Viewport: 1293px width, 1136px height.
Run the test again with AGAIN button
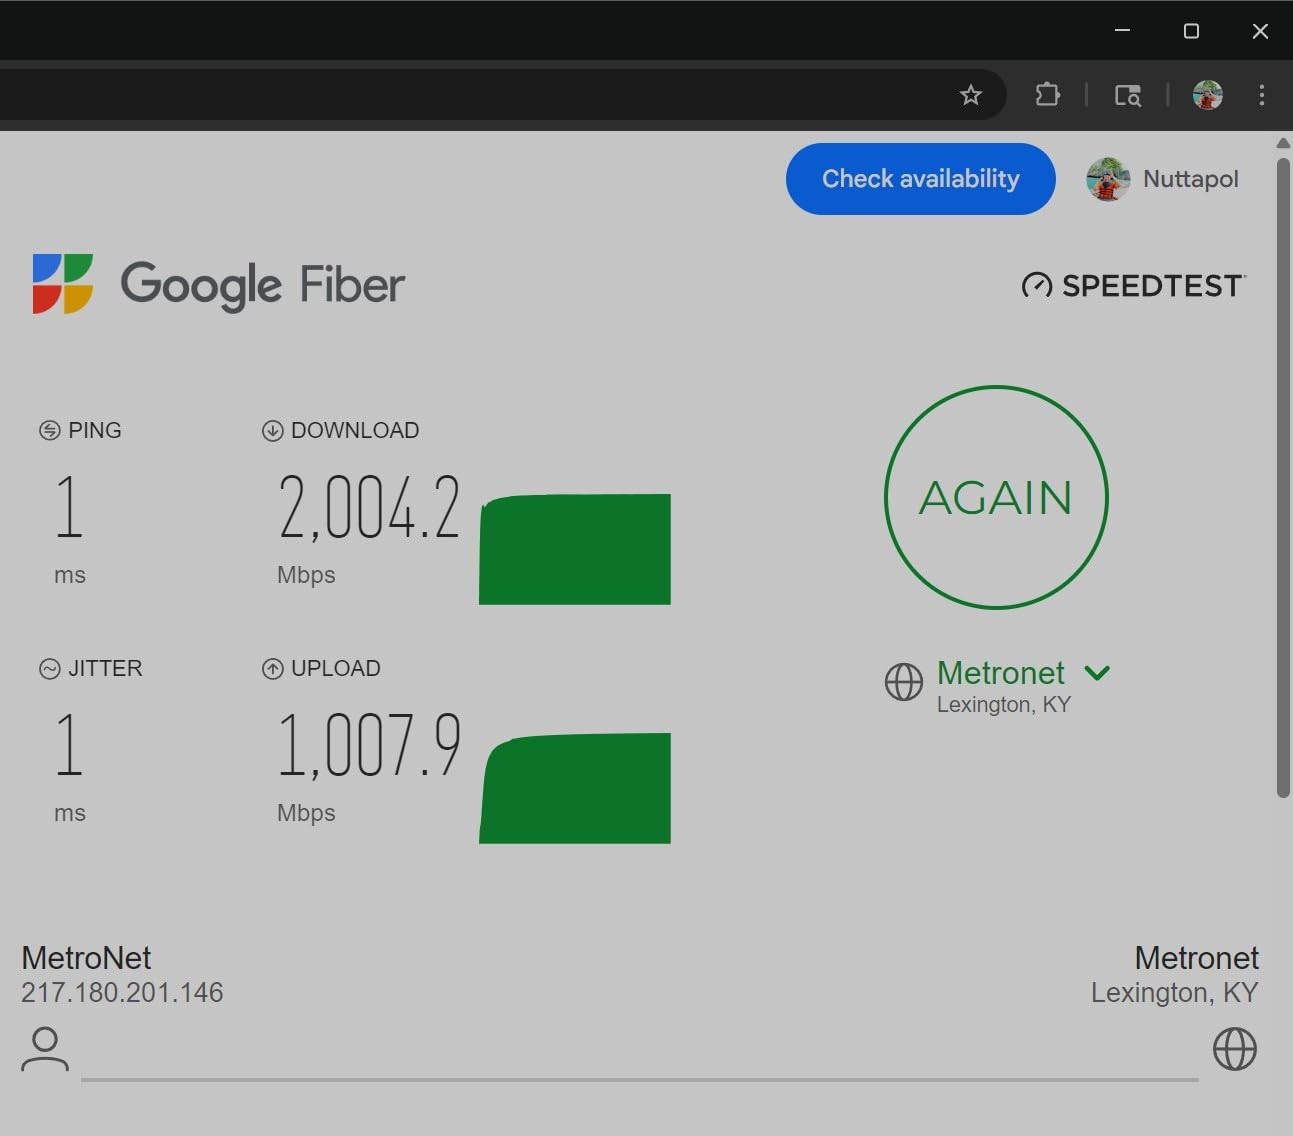pyautogui.click(x=996, y=497)
